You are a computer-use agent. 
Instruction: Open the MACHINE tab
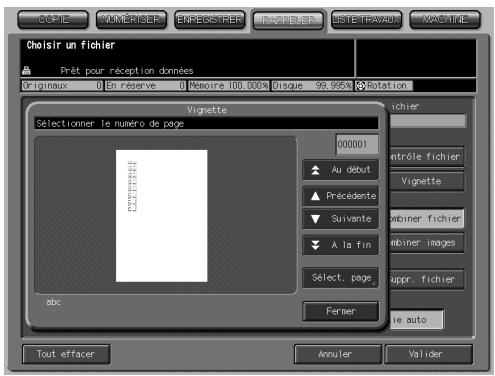445,20
